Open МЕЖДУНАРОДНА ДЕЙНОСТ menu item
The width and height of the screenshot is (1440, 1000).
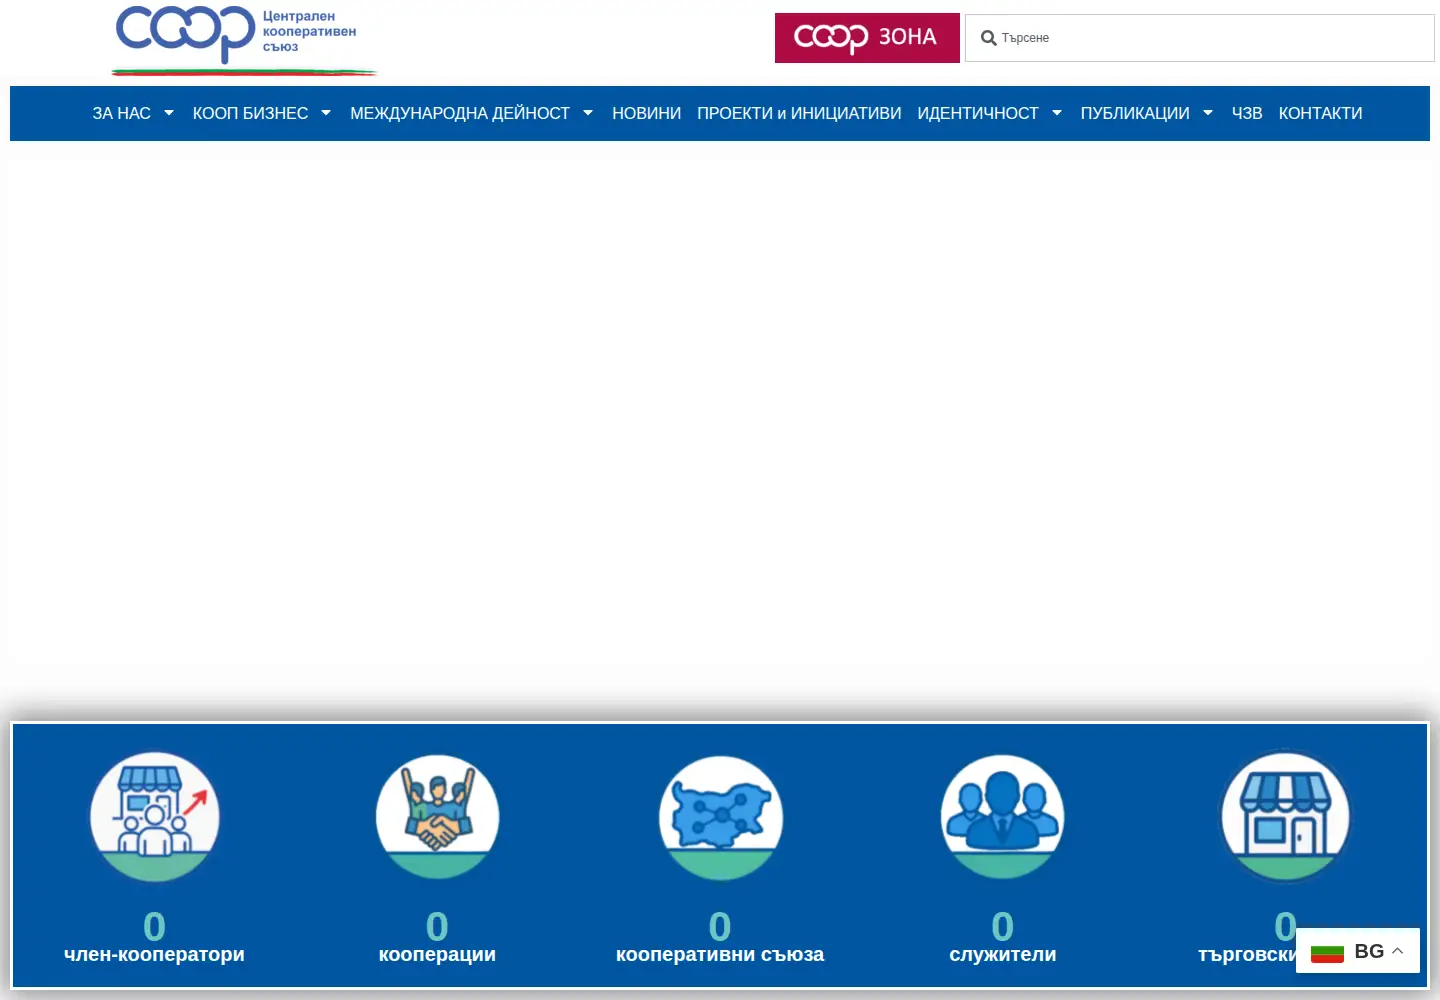pos(460,113)
